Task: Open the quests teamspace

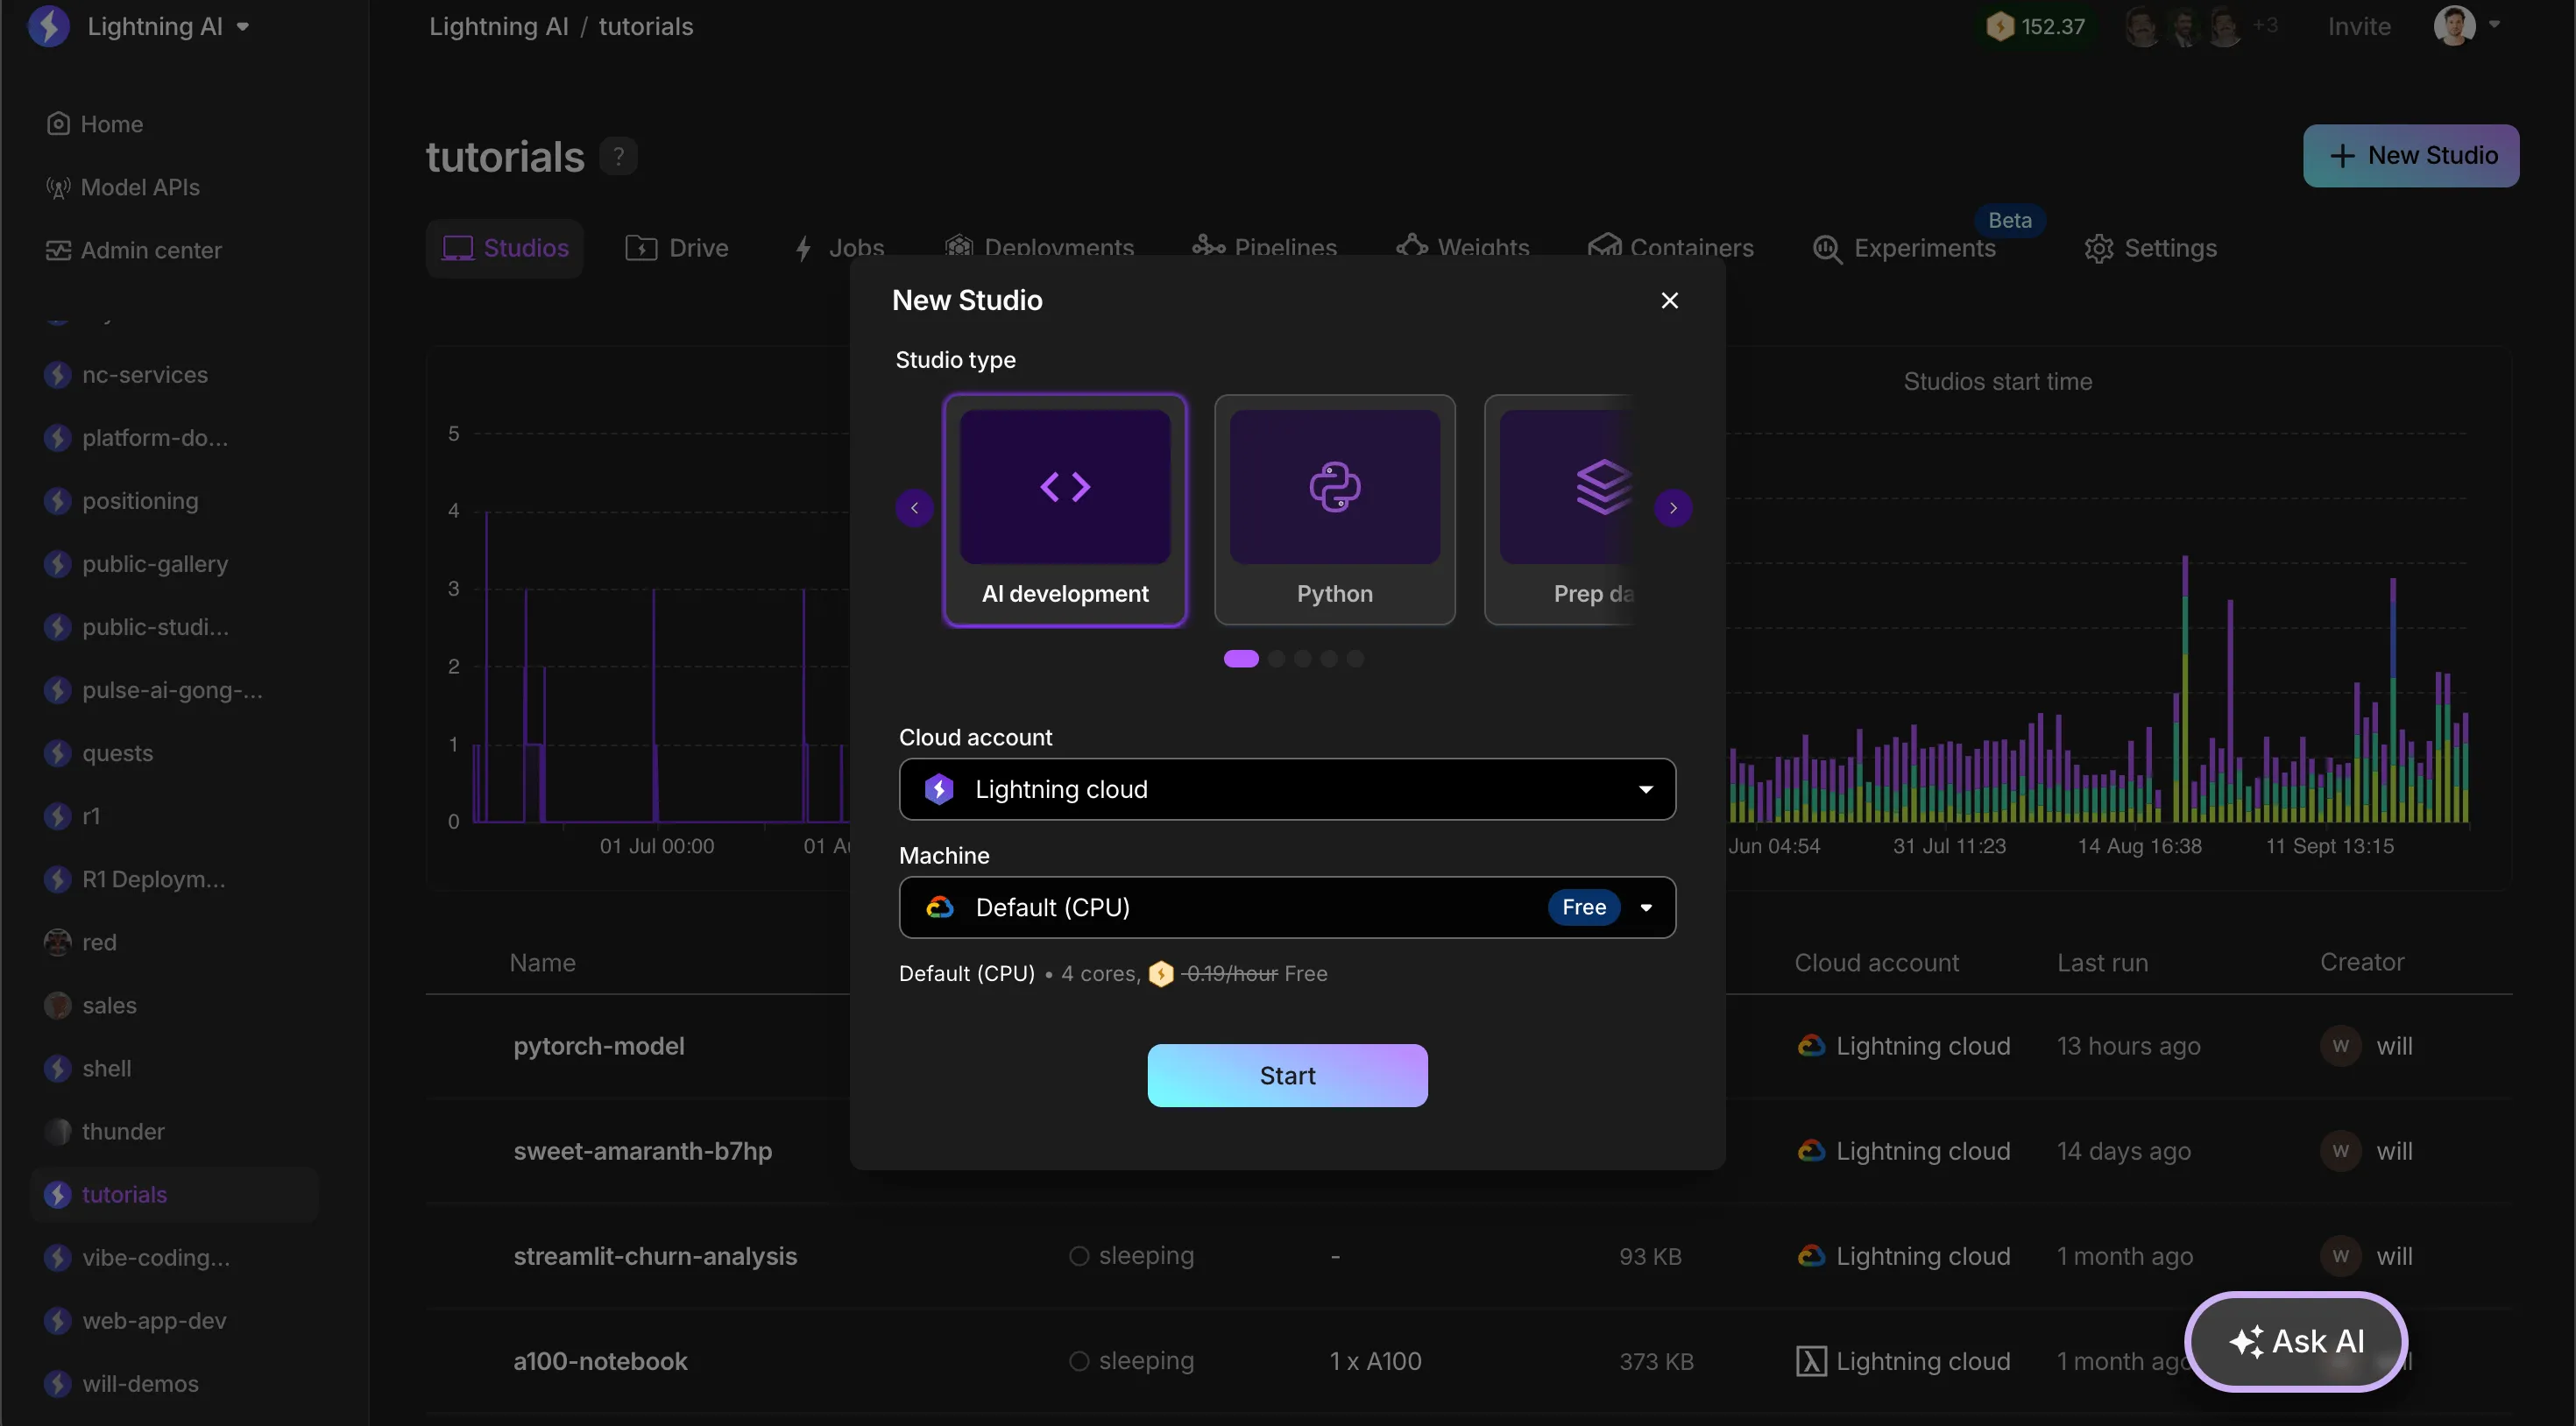Action: coord(98,753)
